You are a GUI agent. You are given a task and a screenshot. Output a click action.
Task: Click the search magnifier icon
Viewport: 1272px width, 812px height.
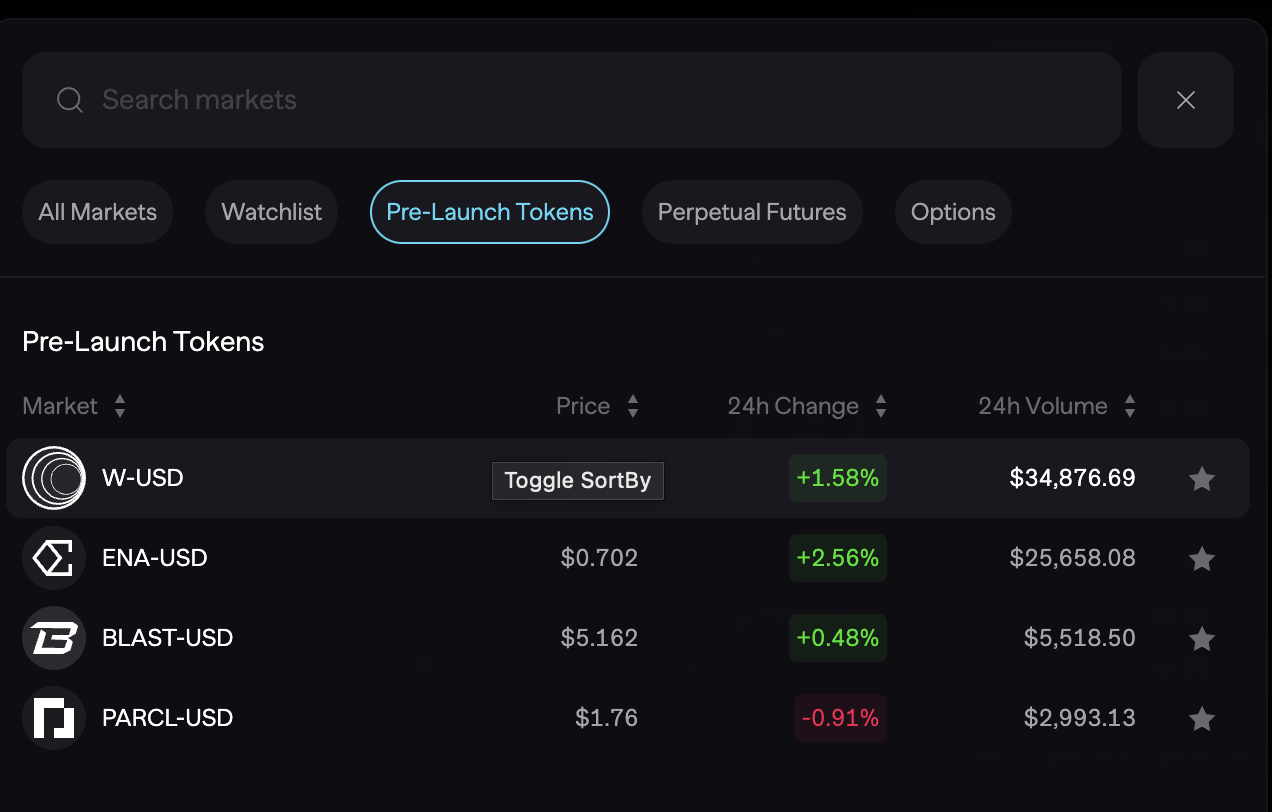coord(69,100)
